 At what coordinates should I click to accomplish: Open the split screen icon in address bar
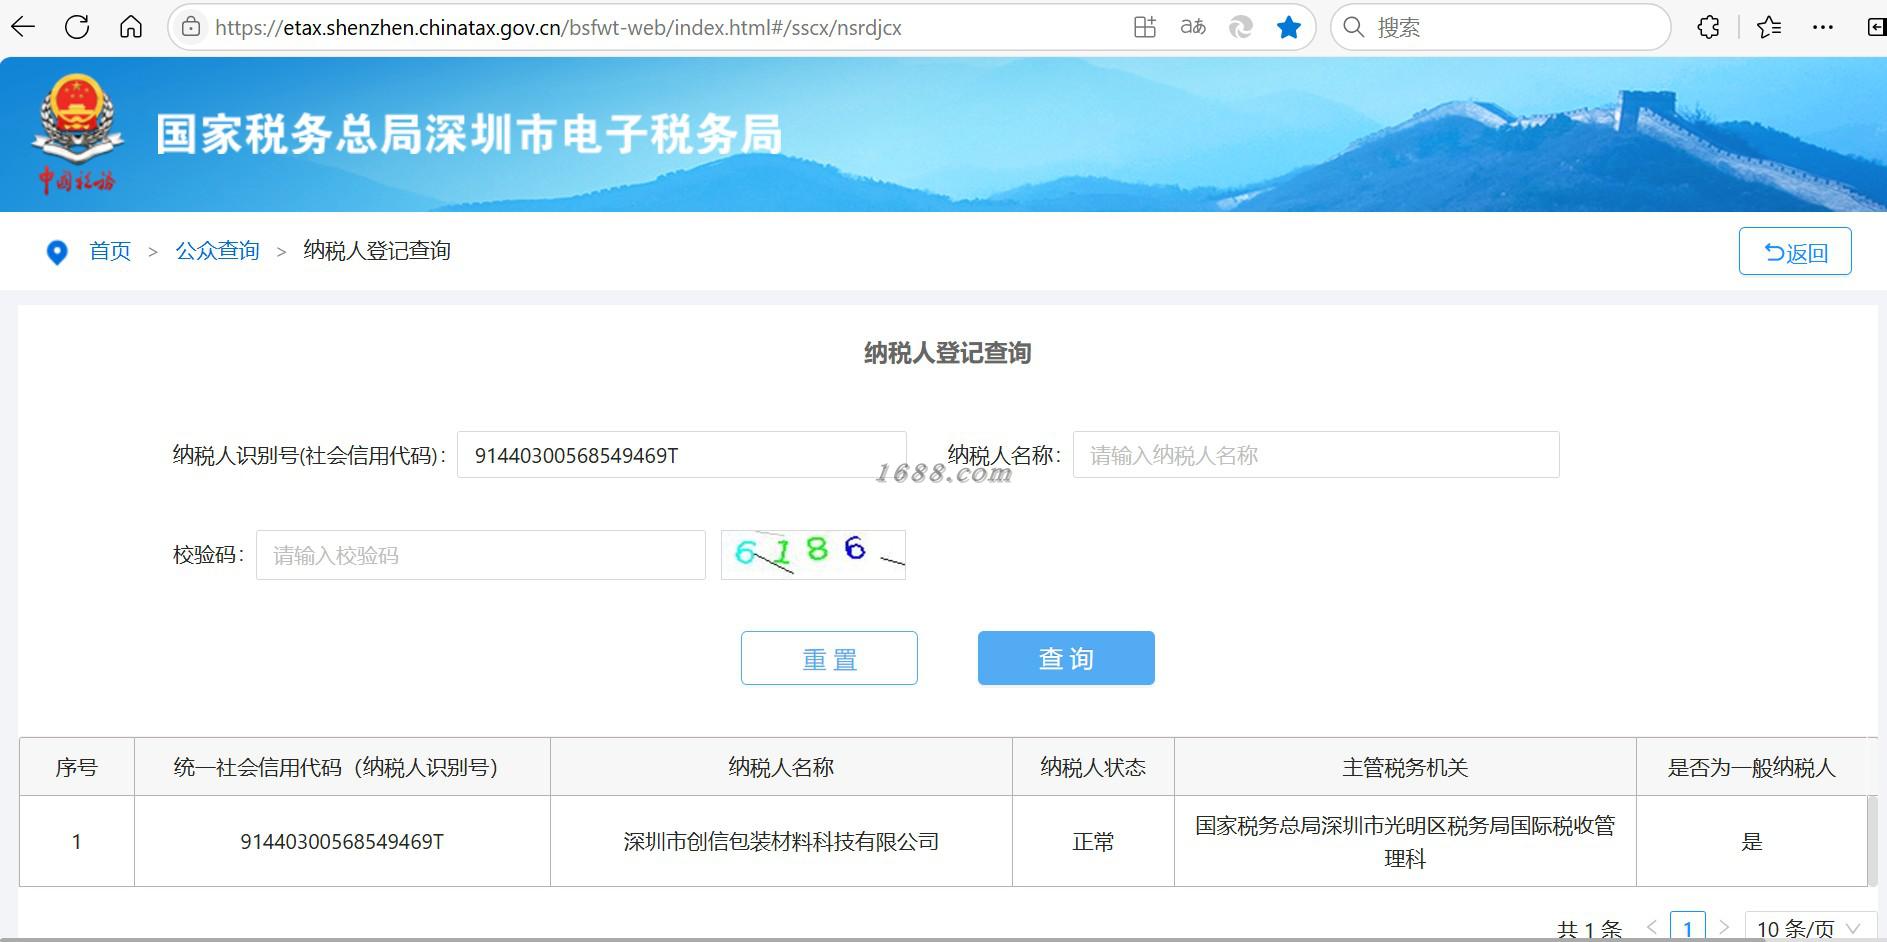(x=1145, y=27)
